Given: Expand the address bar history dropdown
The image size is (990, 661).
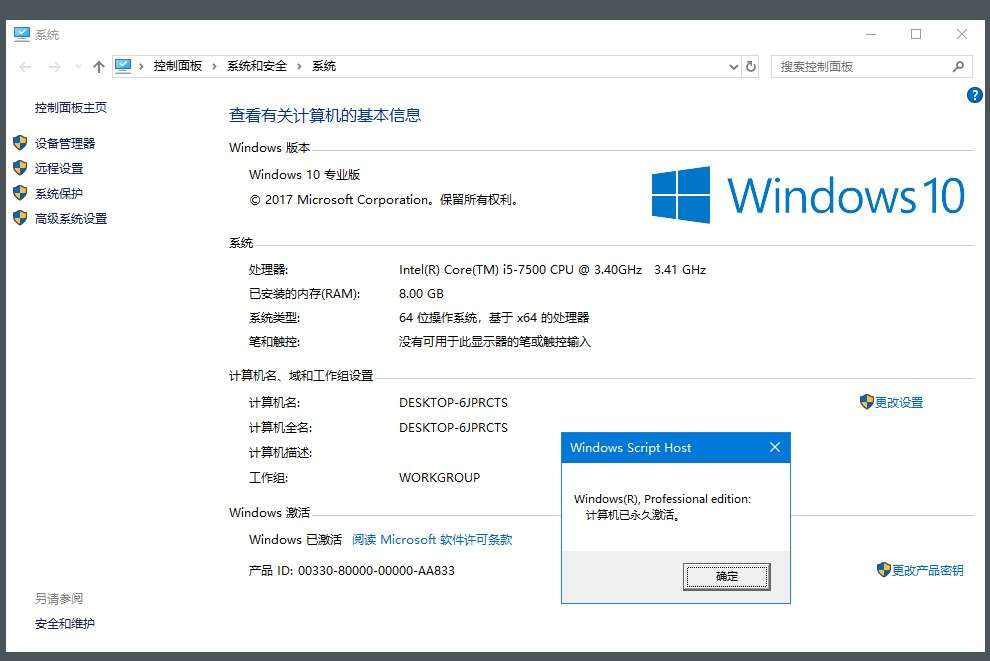Looking at the screenshot, I should (x=733, y=66).
